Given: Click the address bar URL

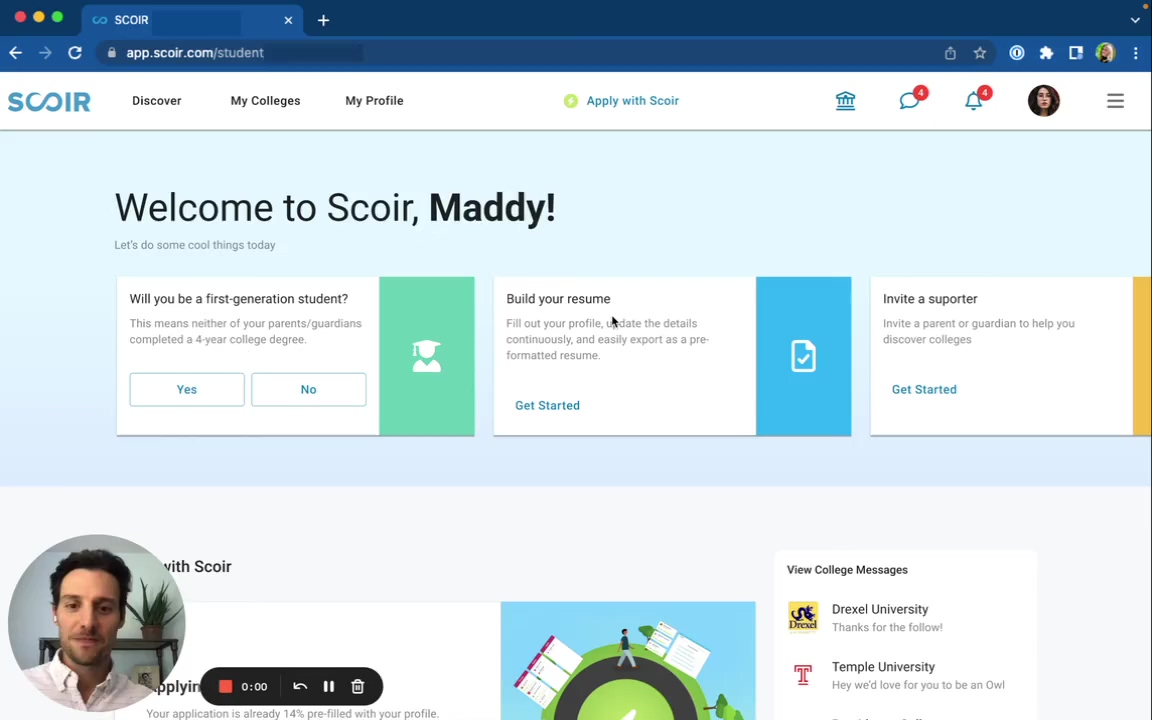Looking at the screenshot, I should click(x=195, y=53).
